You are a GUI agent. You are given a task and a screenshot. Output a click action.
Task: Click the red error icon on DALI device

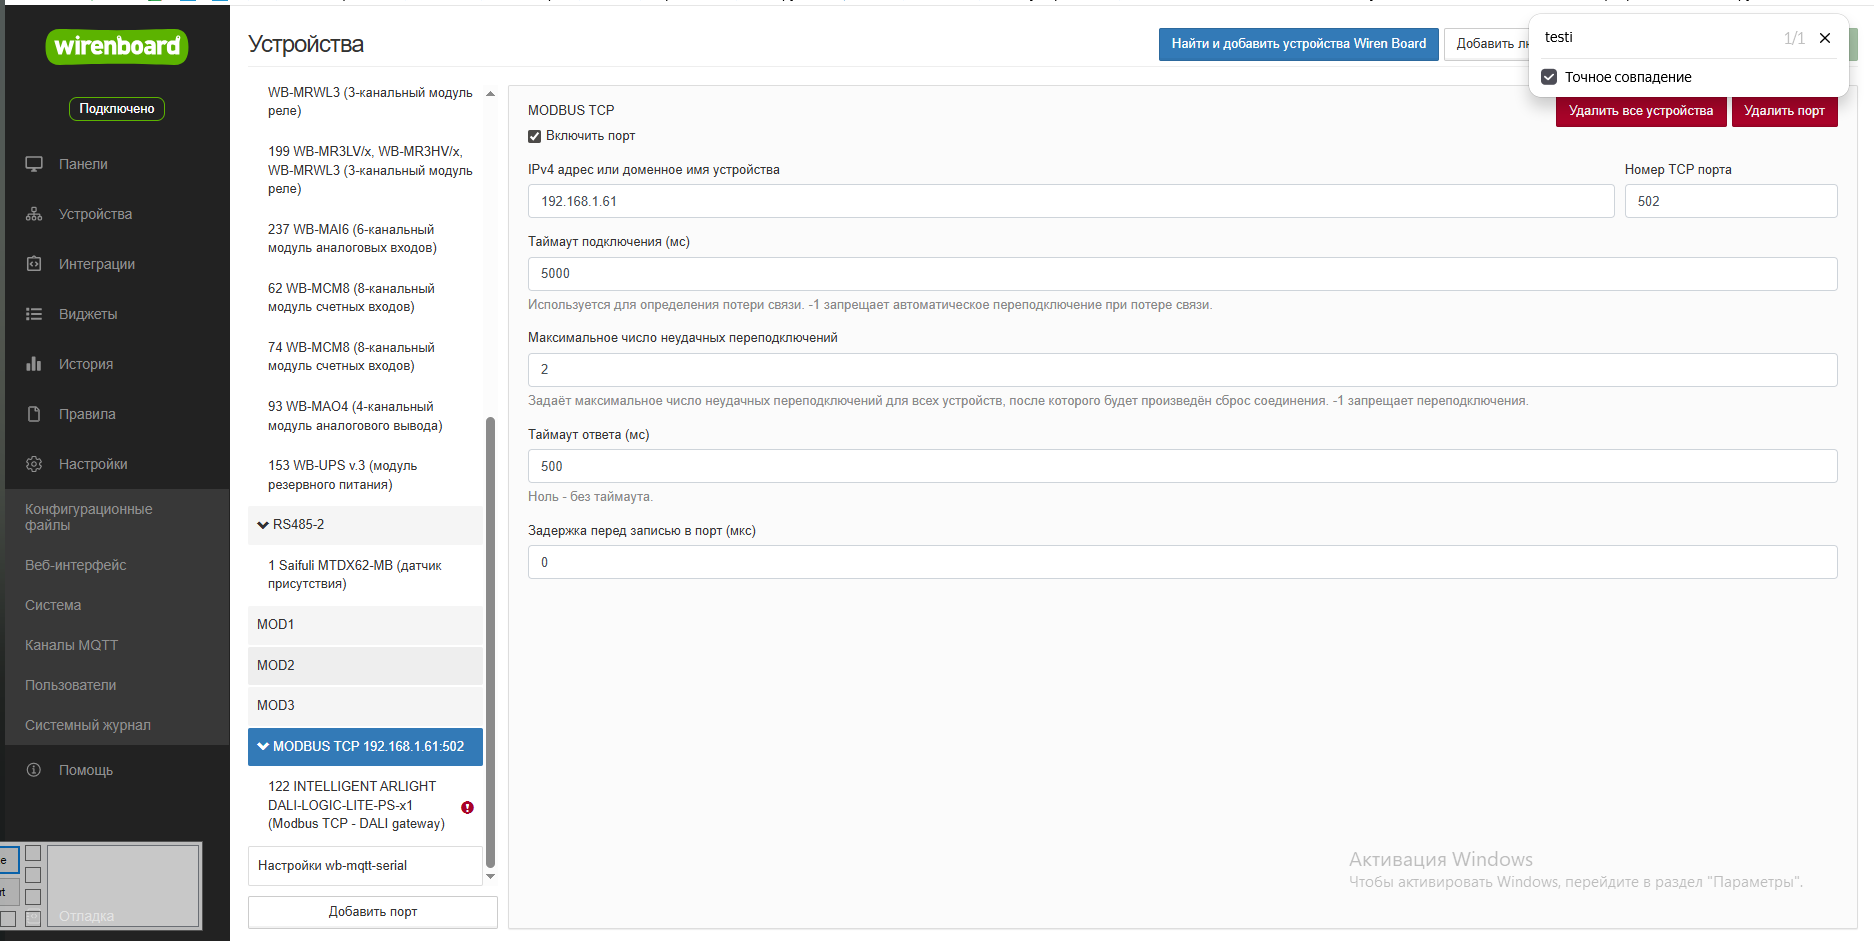click(x=467, y=807)
